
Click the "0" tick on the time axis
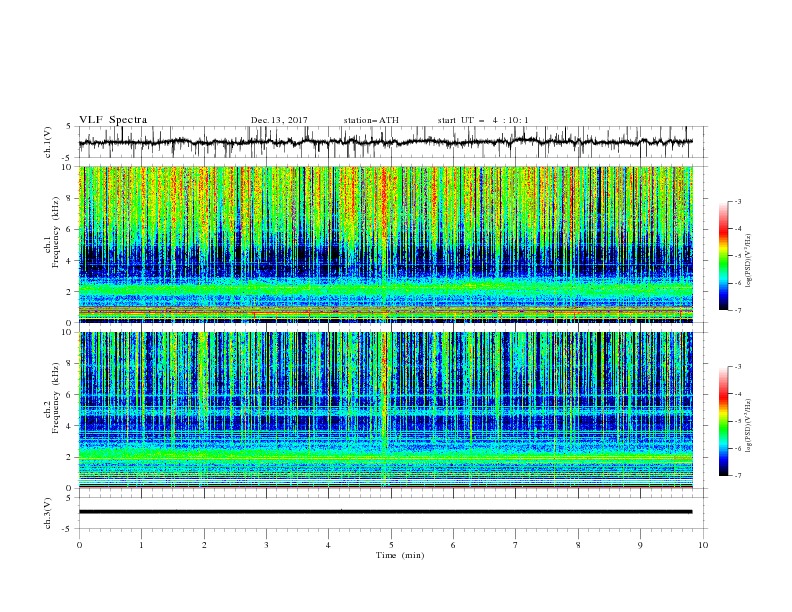click(x=79, y=545)
